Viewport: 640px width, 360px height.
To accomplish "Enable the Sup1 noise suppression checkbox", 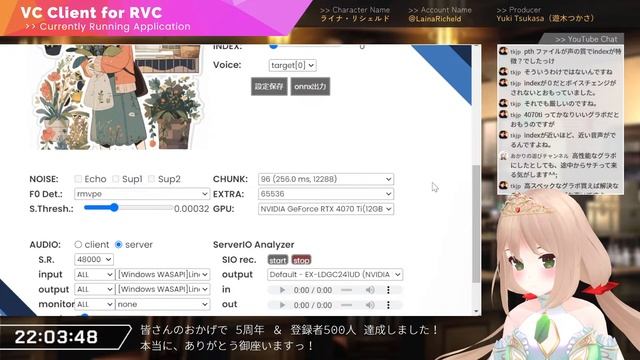I will point(116,179).
